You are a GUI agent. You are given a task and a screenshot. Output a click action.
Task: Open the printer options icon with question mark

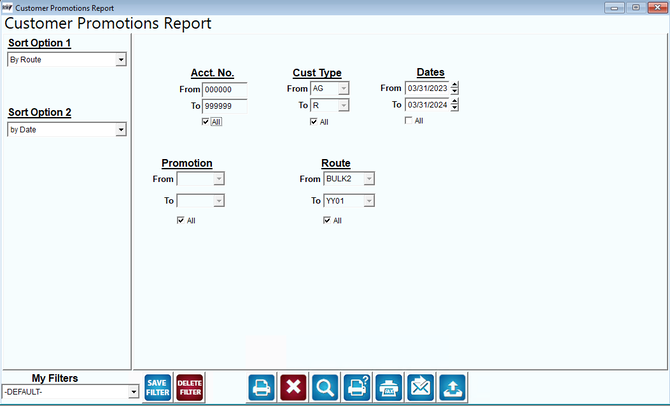tap(357, 388)
